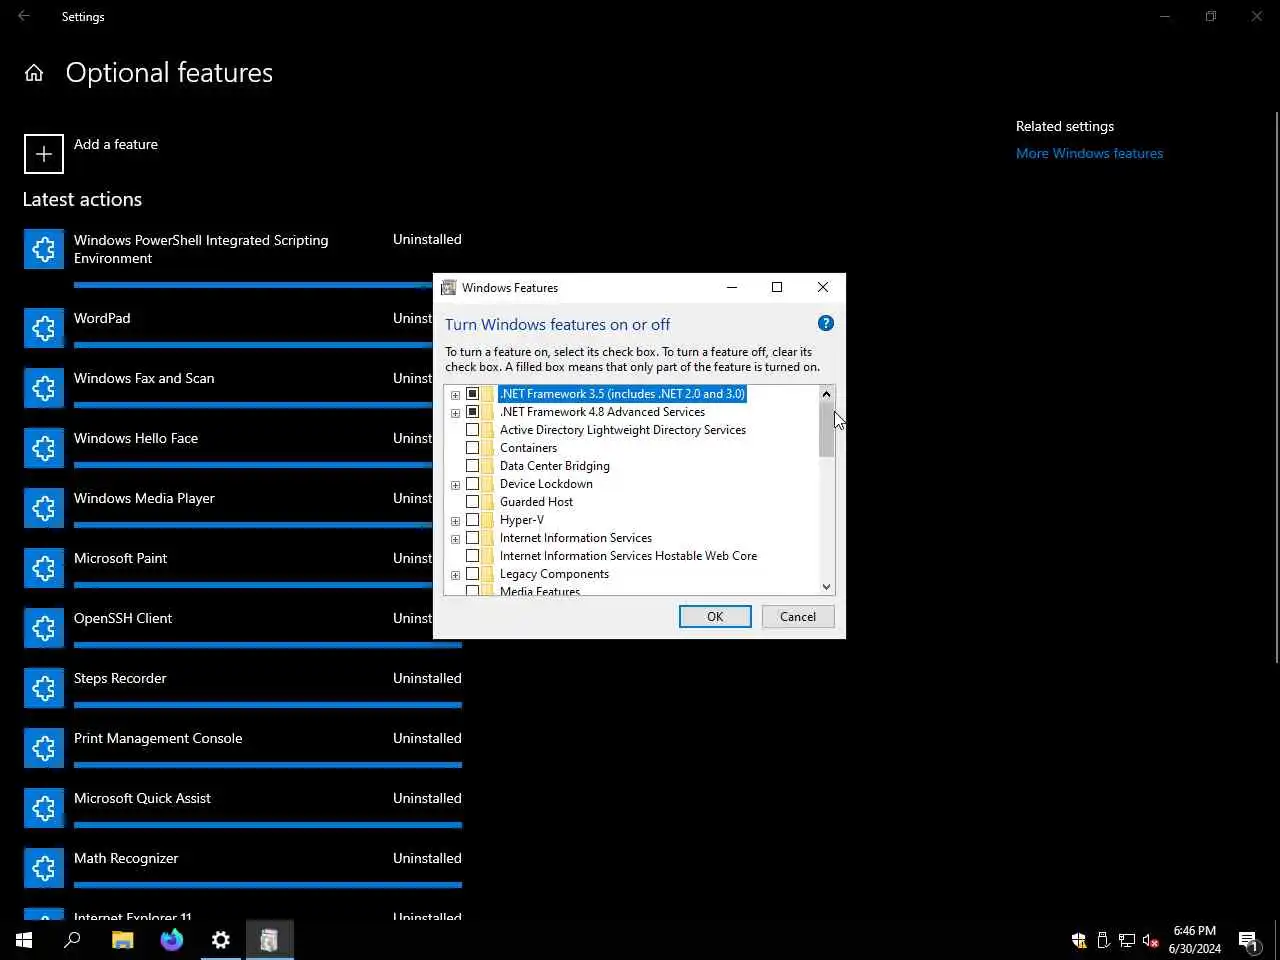Viewport: 1280px width, 960px height.
Task: Select the Windows Fax and Scan icon
Action: click(x=44, y=388)
